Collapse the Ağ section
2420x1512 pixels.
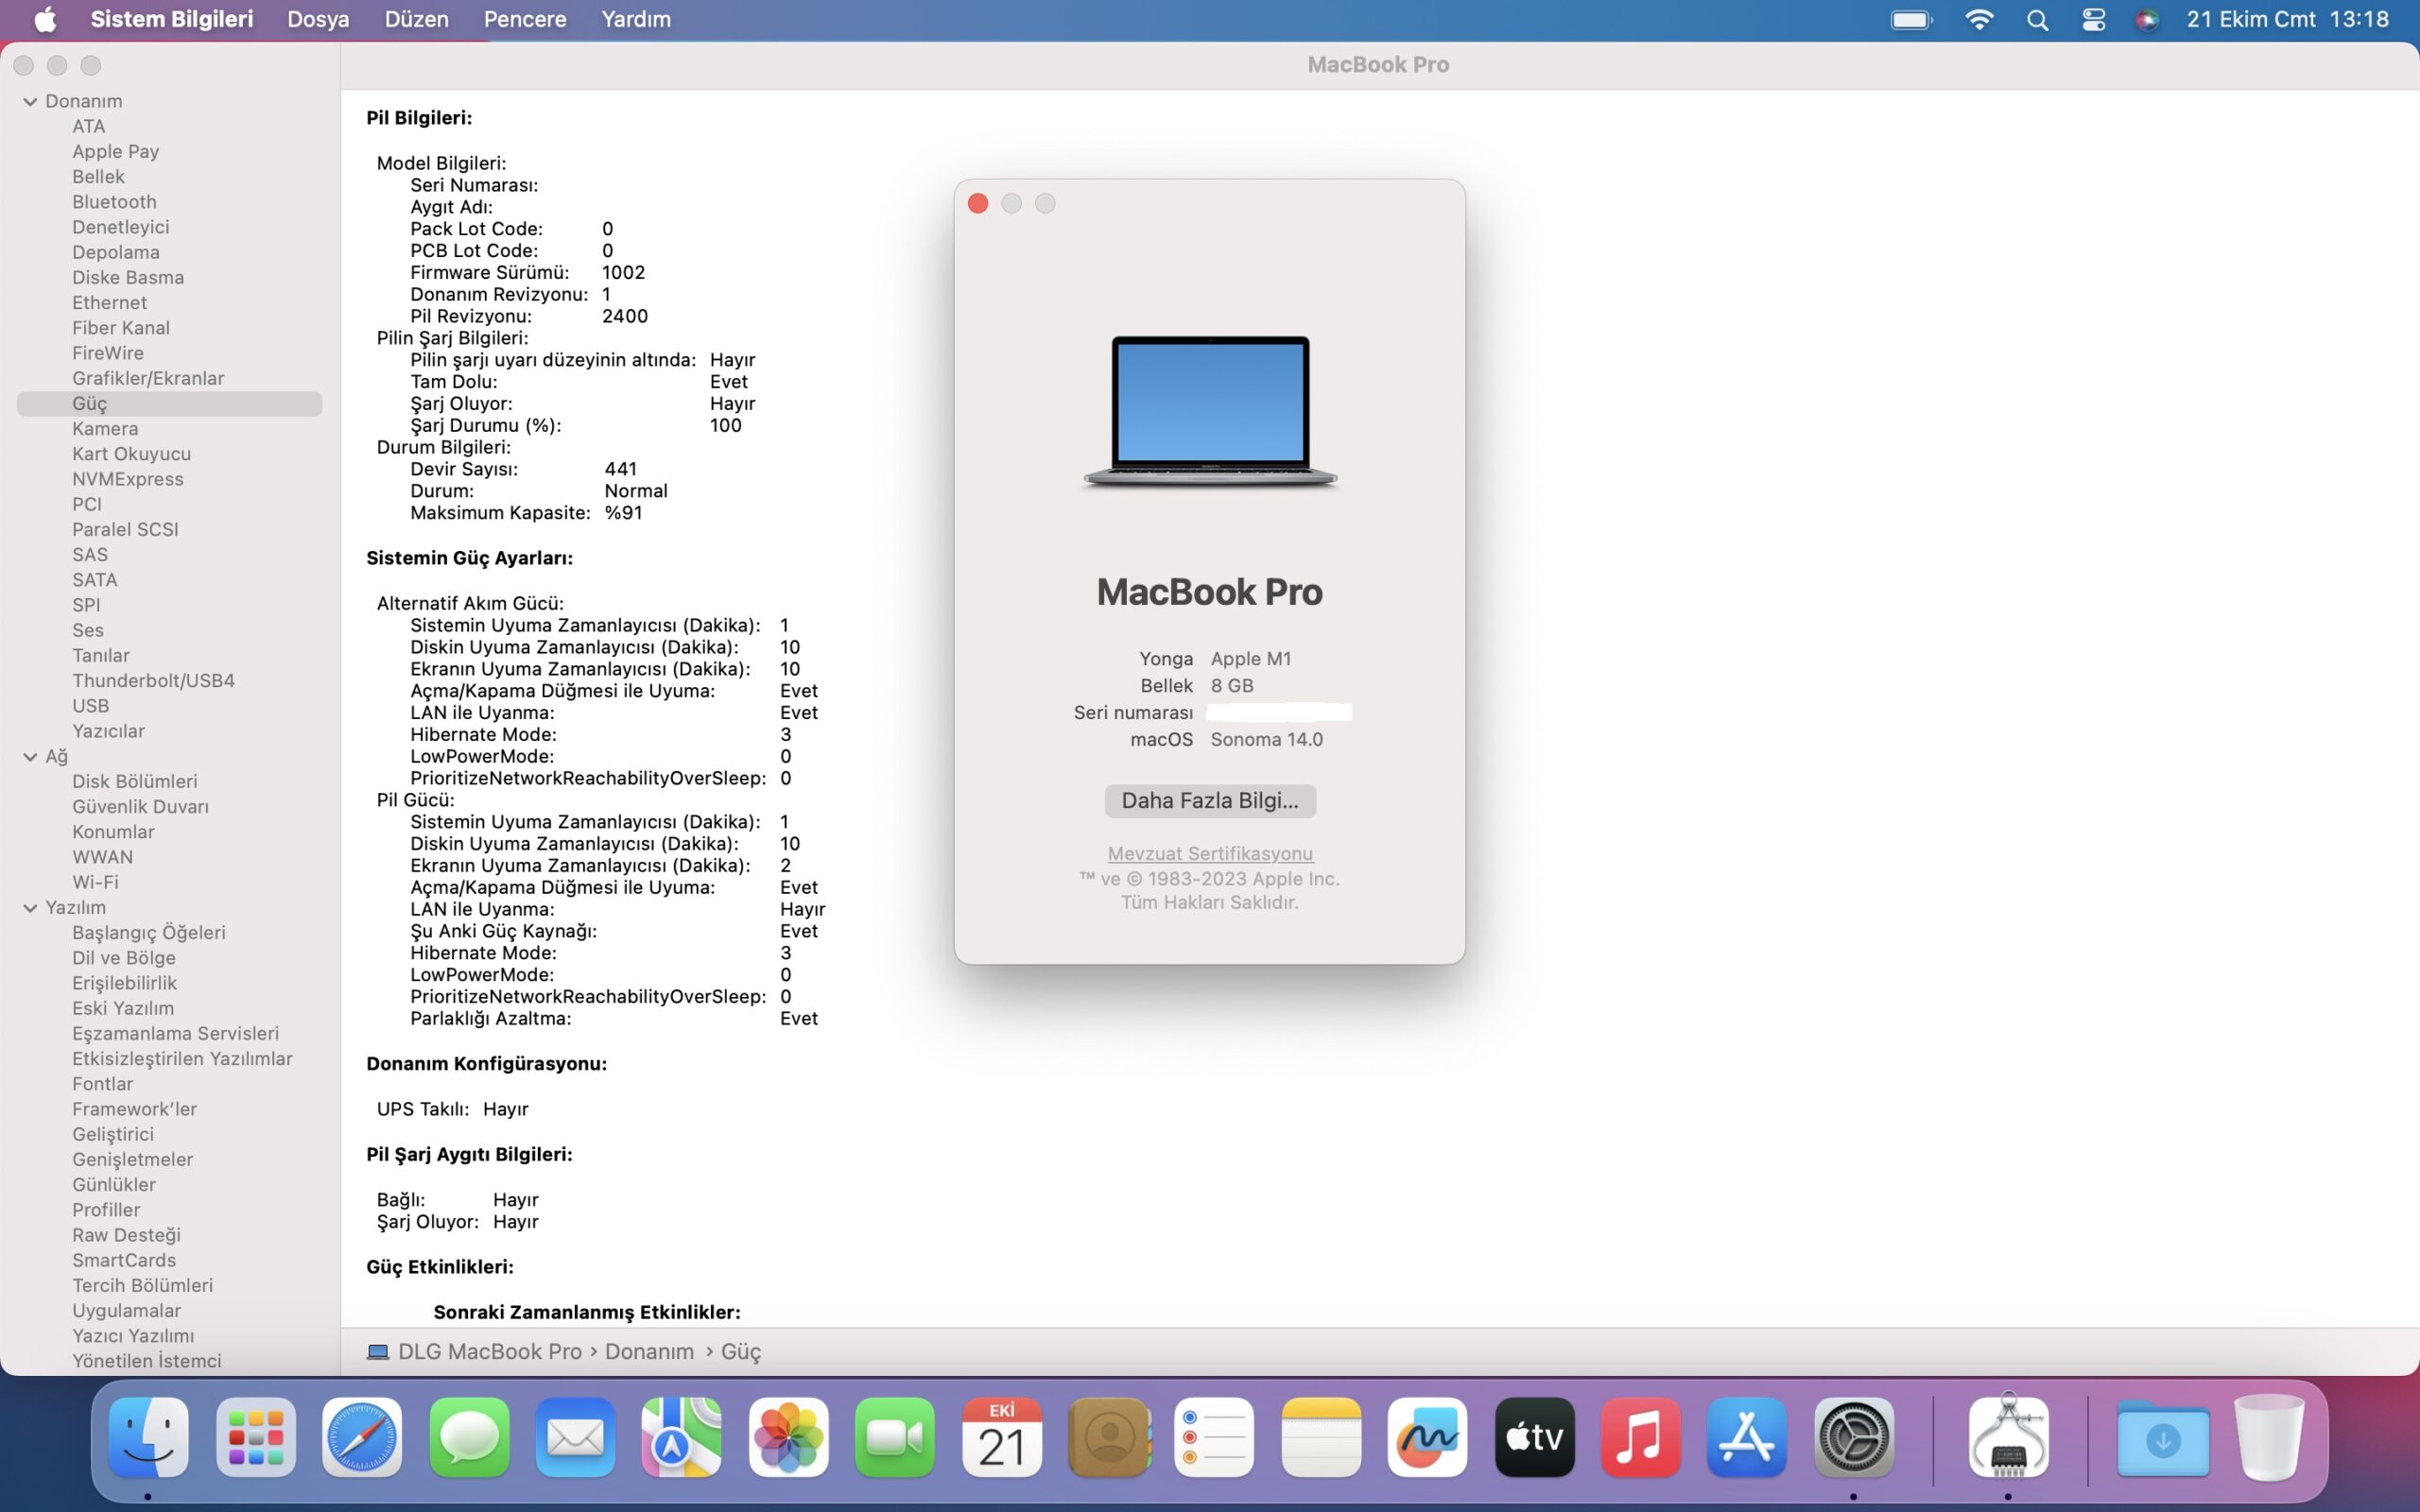pos(30,757)
